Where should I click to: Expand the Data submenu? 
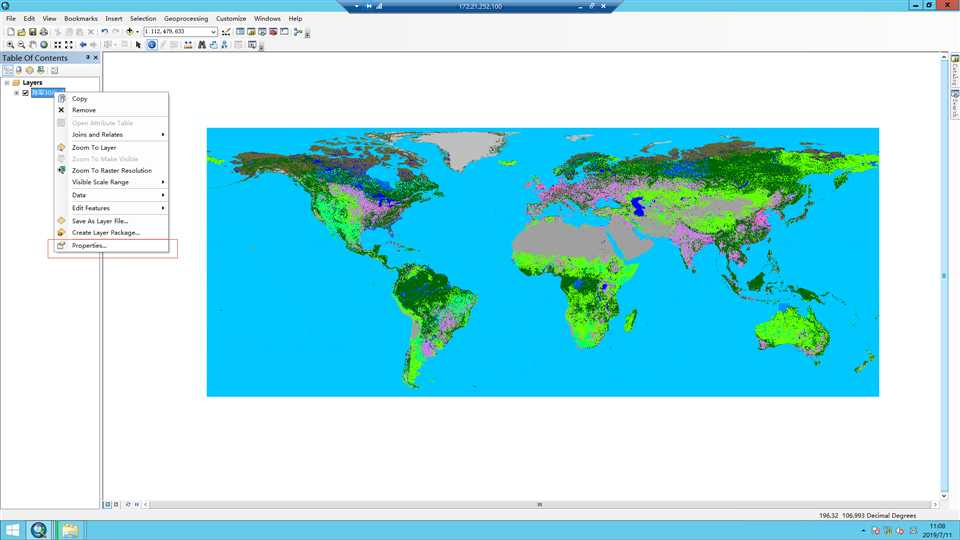tap(111, 195)
